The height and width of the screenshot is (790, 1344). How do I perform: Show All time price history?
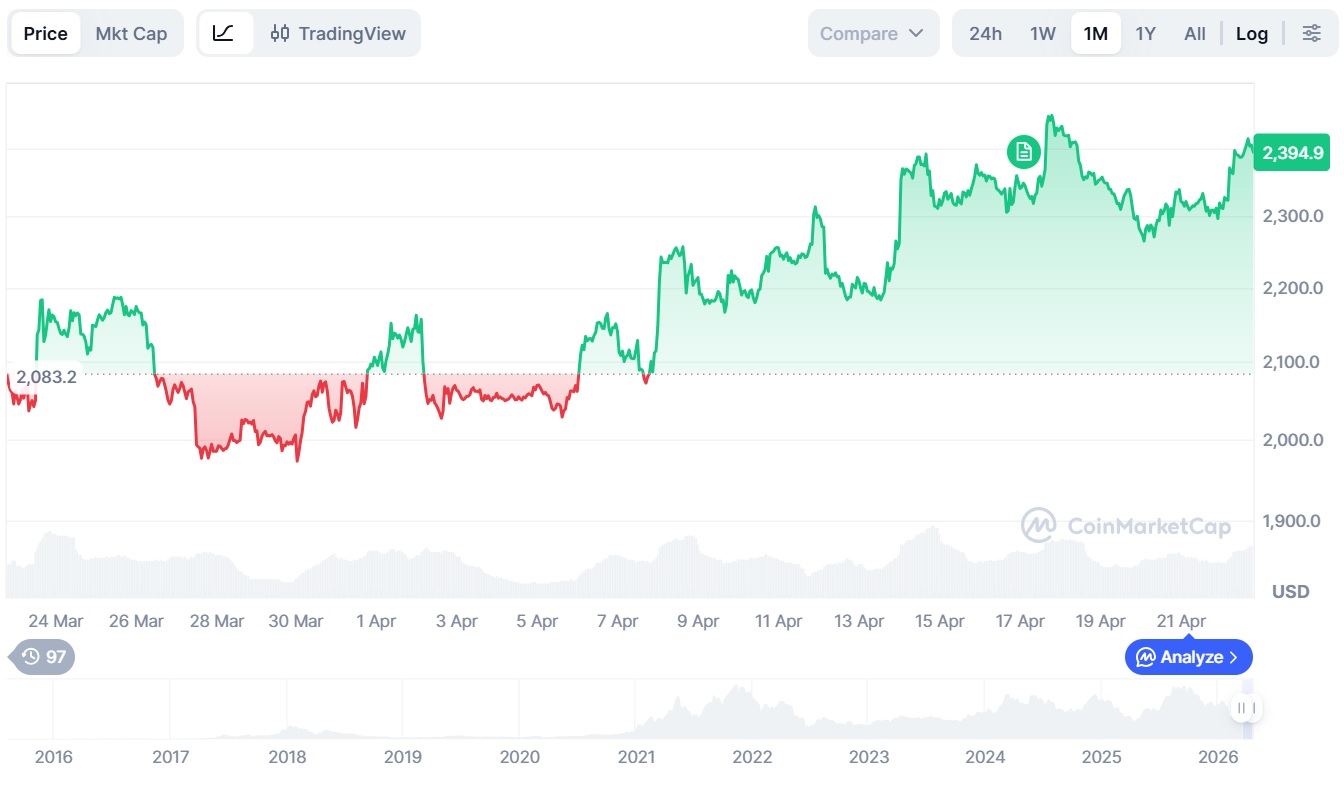tap(1195, 33)
